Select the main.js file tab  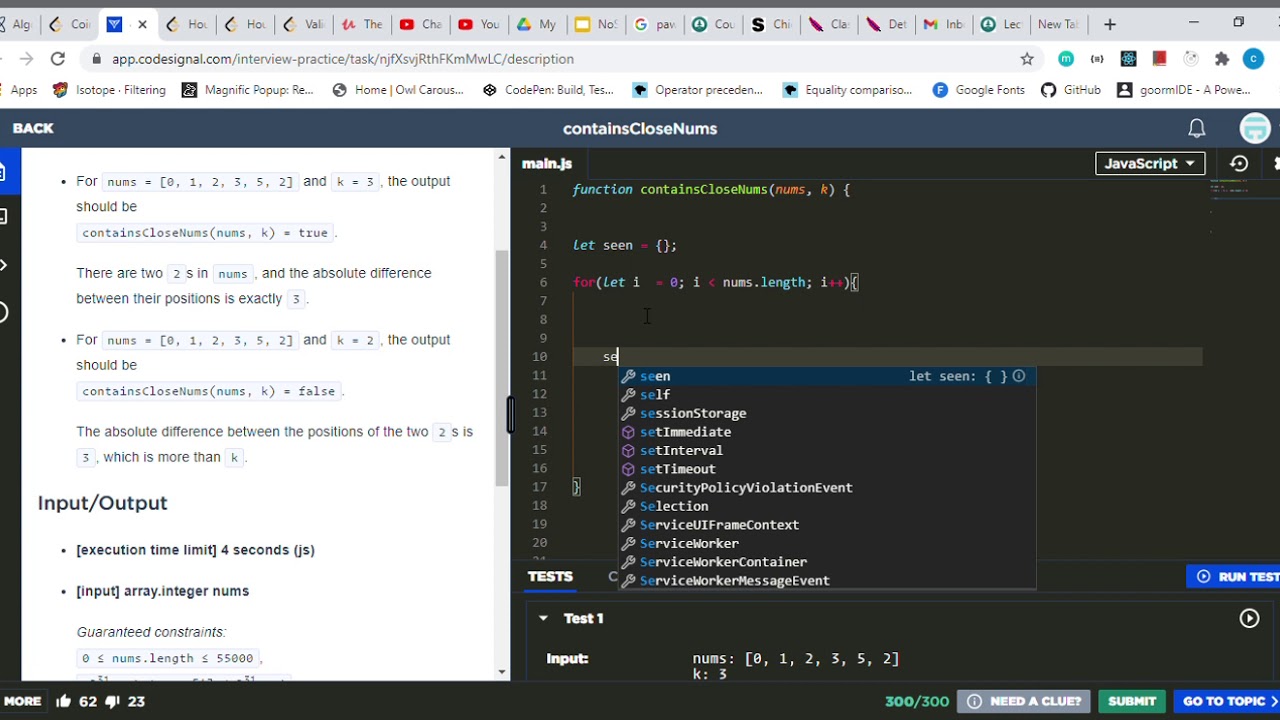547,163
